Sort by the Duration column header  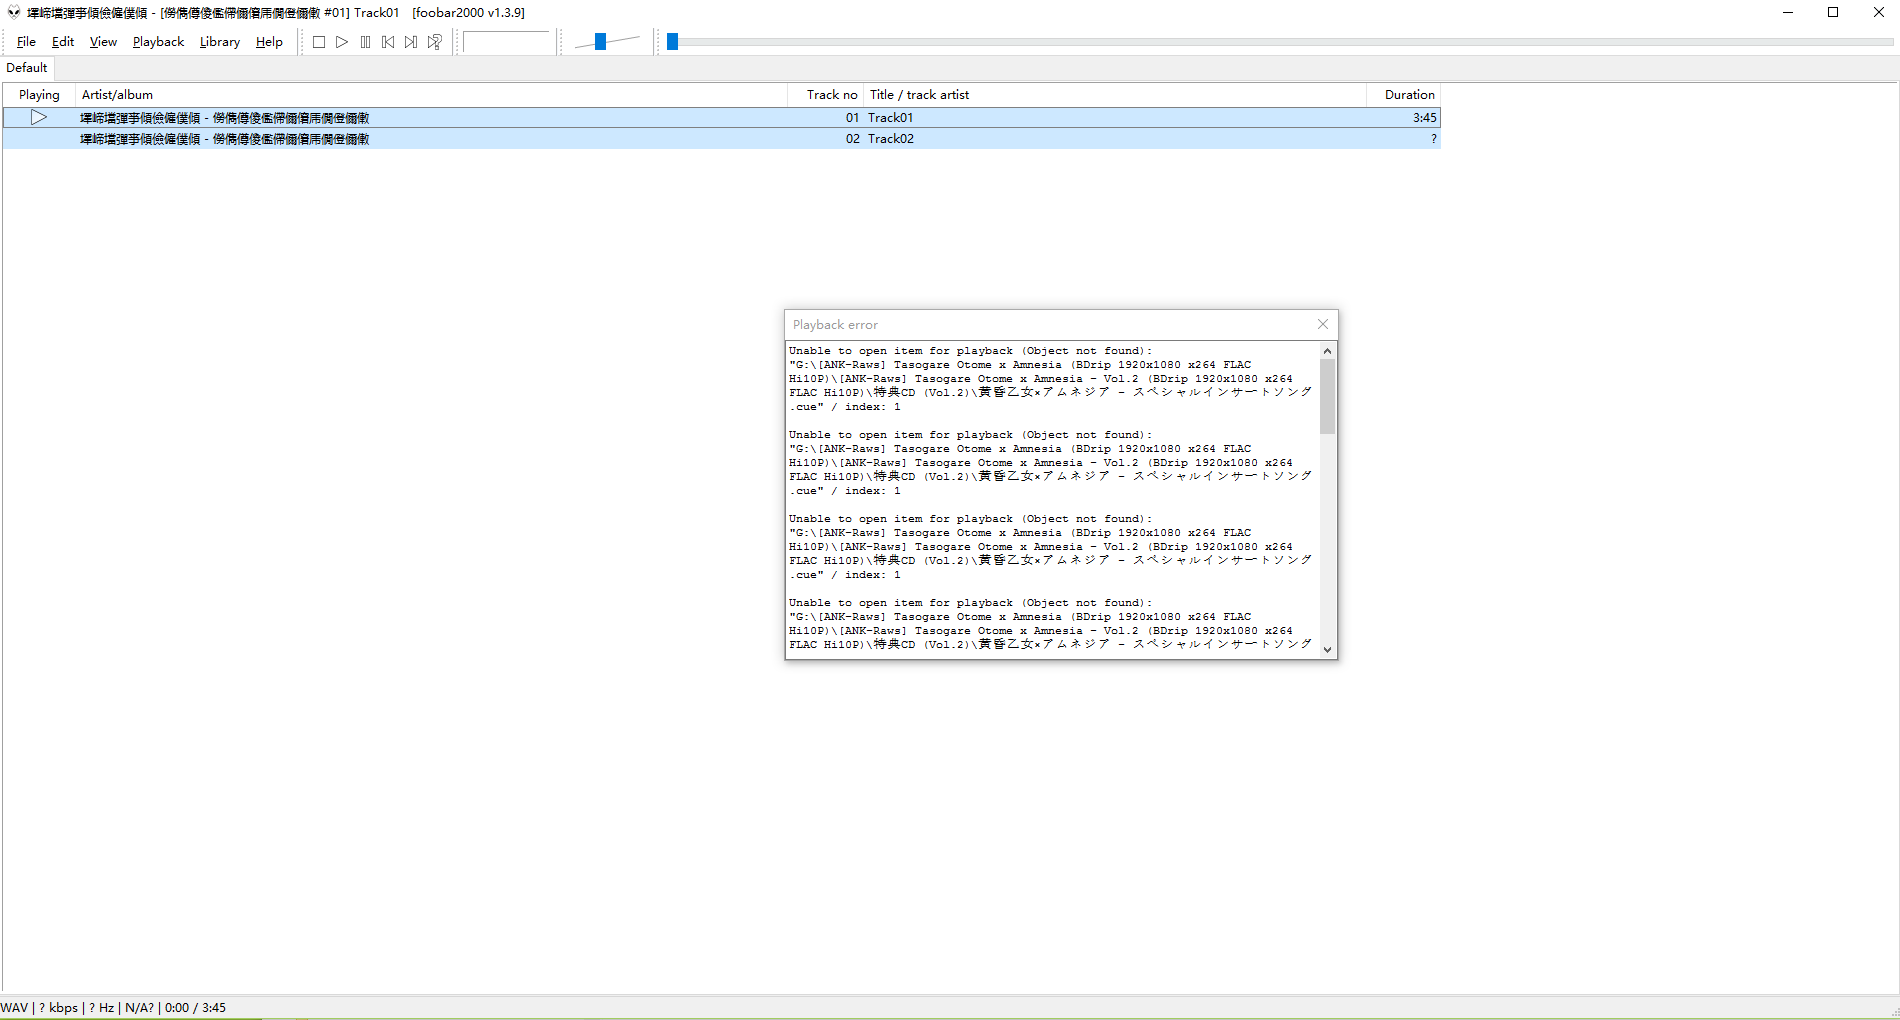pos(1404,95)
